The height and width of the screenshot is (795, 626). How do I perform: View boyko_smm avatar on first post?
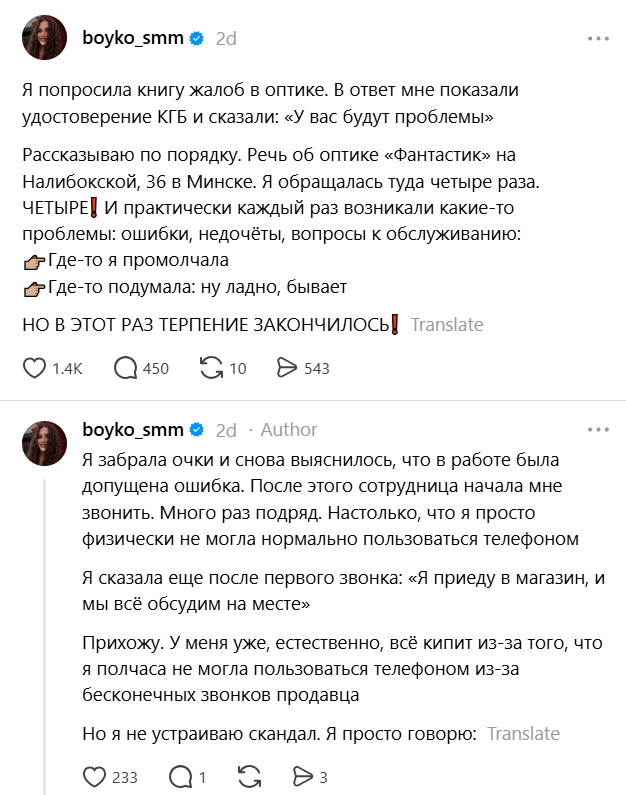pyautogui.click(x=45, y=38)
